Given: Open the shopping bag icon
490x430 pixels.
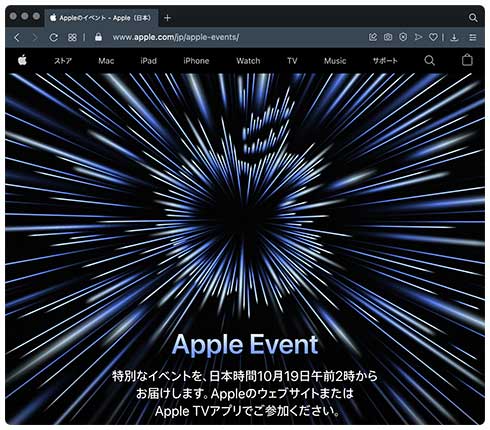Looking at the screenshot, I should [x=467, y=60].
